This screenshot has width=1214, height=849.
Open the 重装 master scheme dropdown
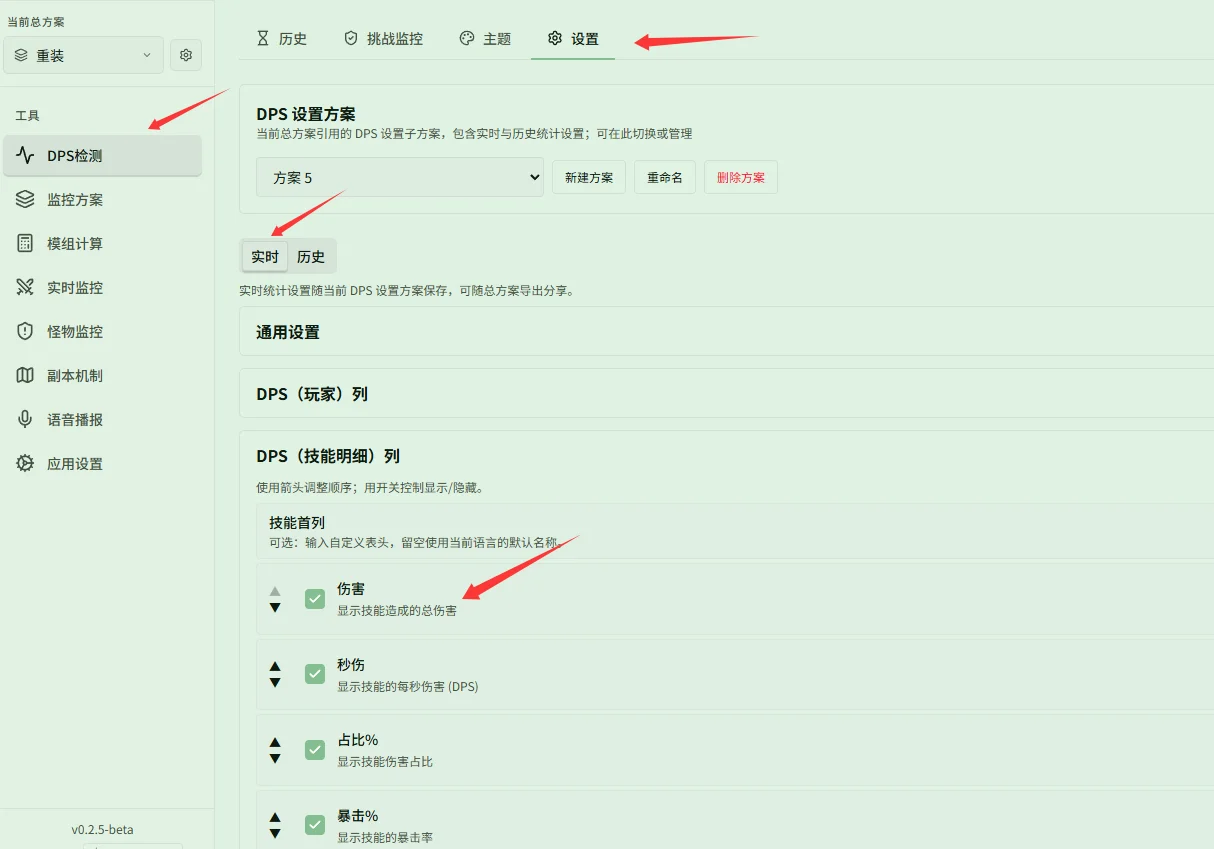pyautogui.click(x=83, y=55)
